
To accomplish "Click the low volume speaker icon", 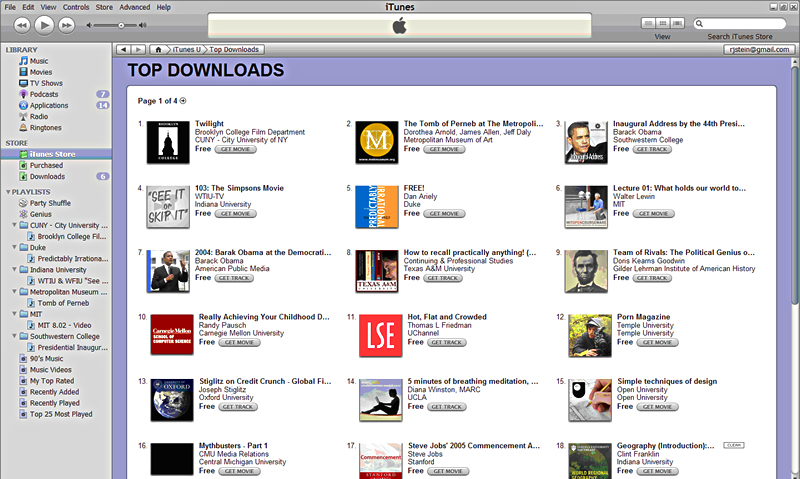I will point(89,25).
